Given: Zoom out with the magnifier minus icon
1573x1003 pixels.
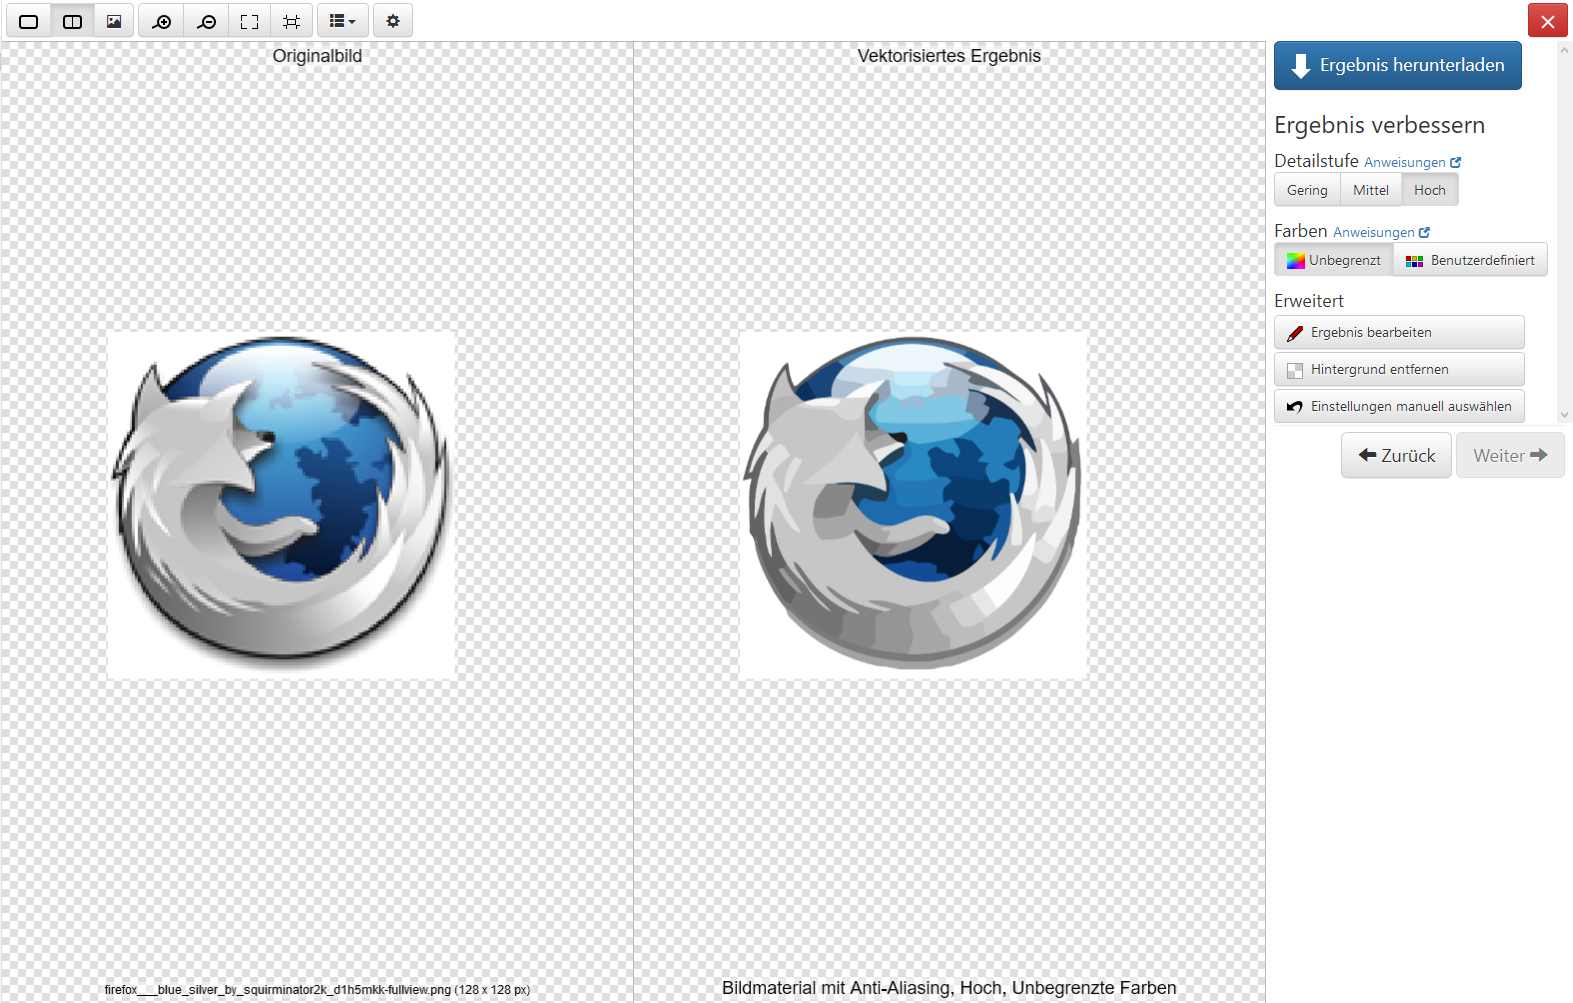Looking at the screenshot, I should pyautogui.click(x=206, y=21).
